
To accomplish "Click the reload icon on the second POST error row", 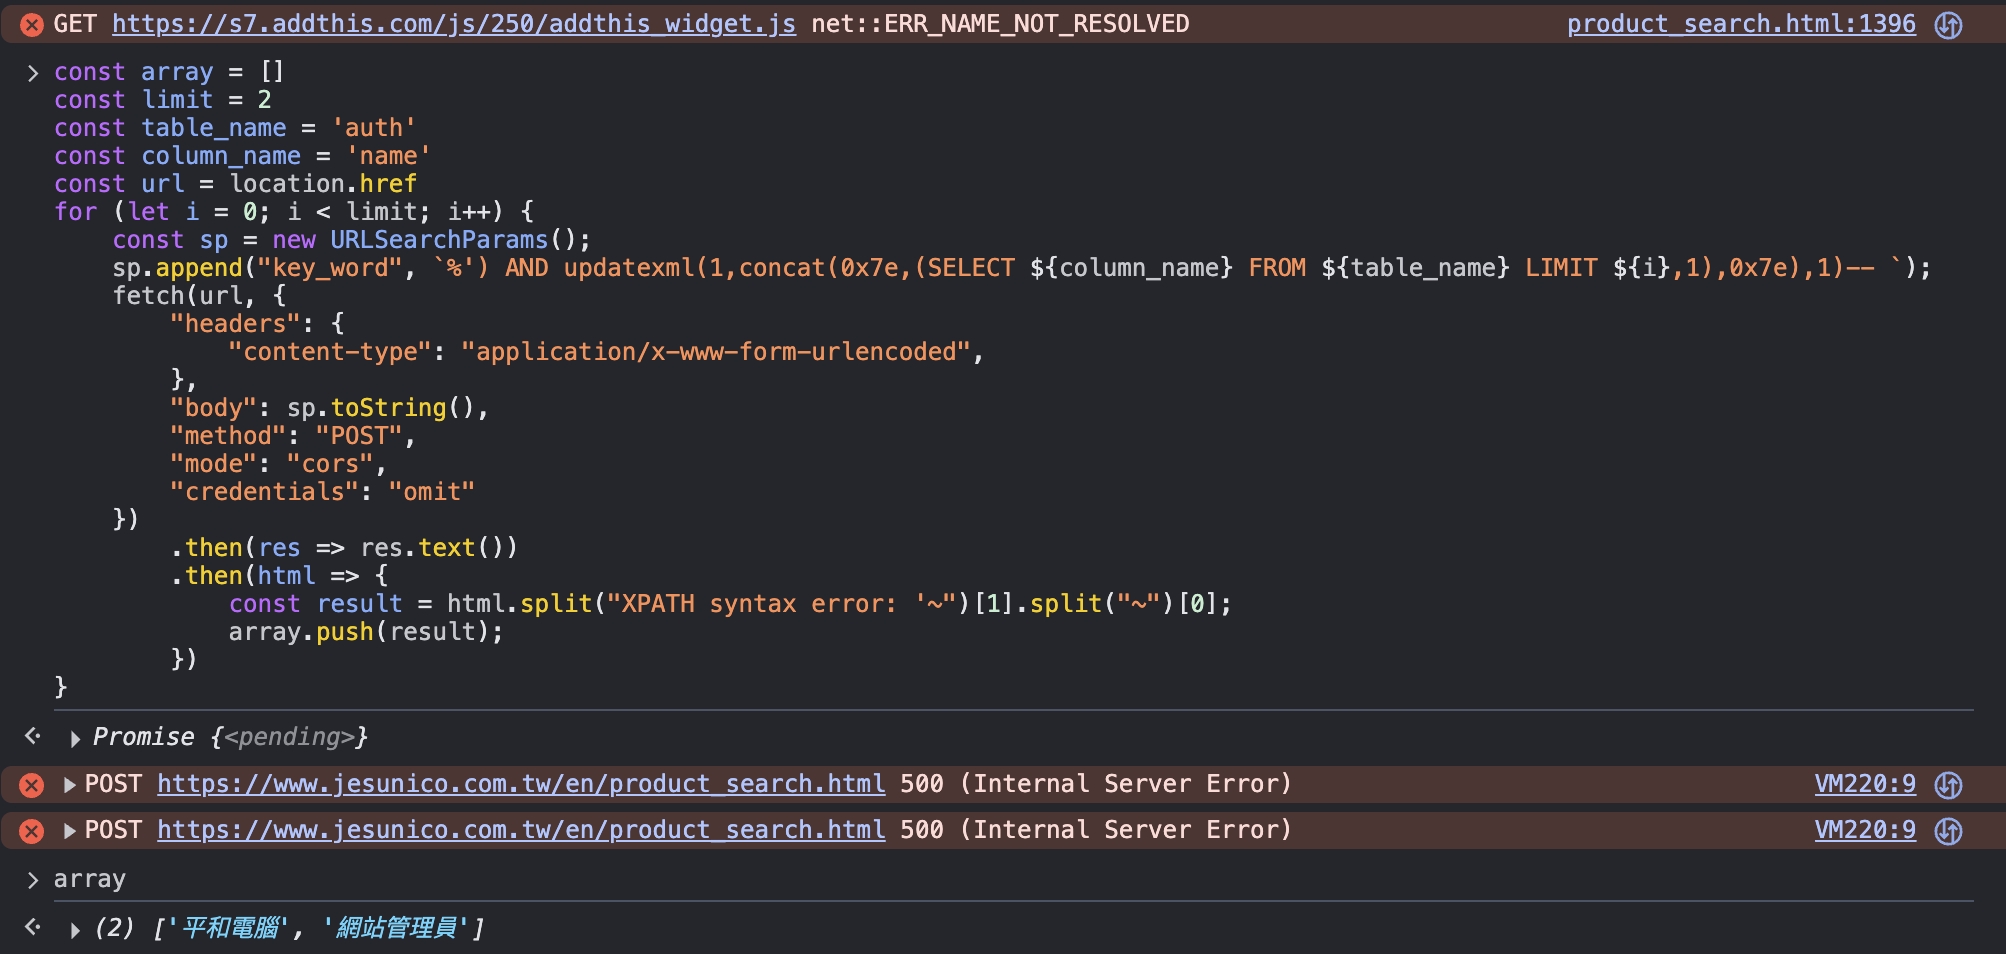I will pos(1949,831).
